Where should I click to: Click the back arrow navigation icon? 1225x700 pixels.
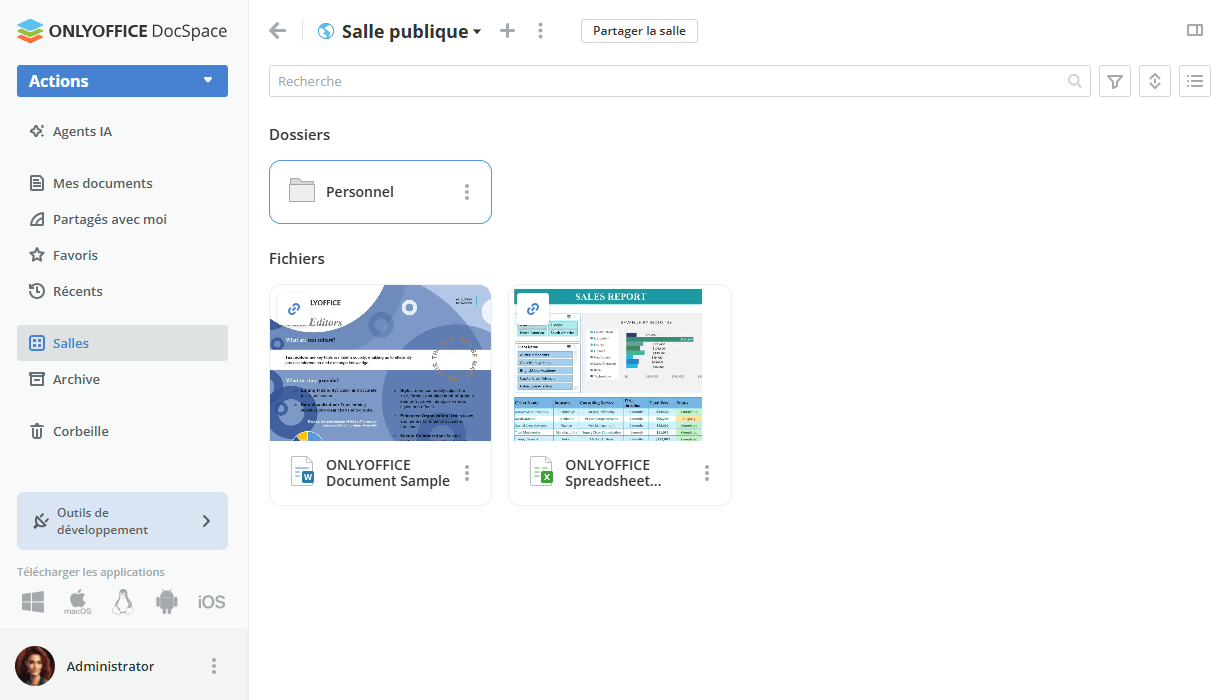click(278, 31)
